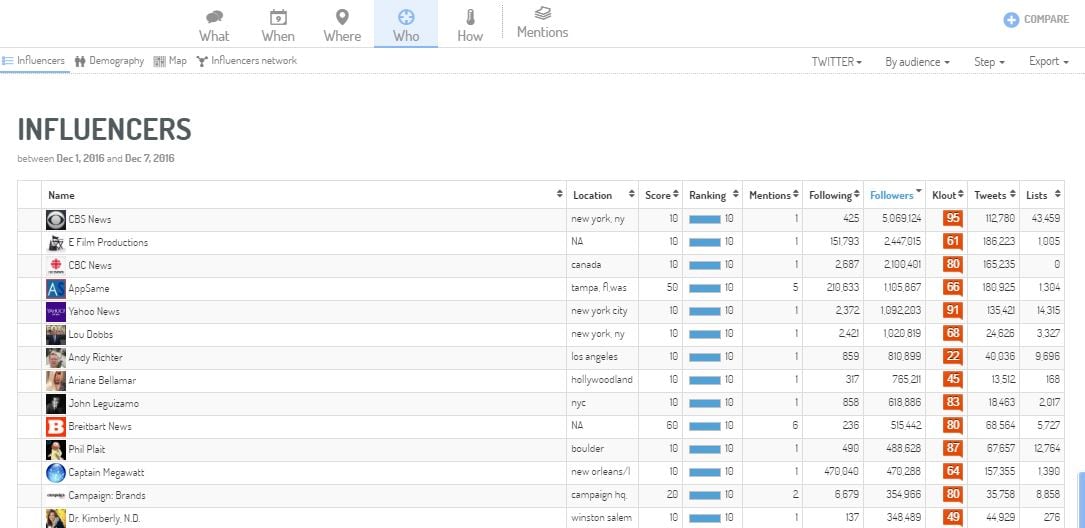Open the What speech bubble tab
This screenshot has width=1085, height=528.
(x=214, y=26)
